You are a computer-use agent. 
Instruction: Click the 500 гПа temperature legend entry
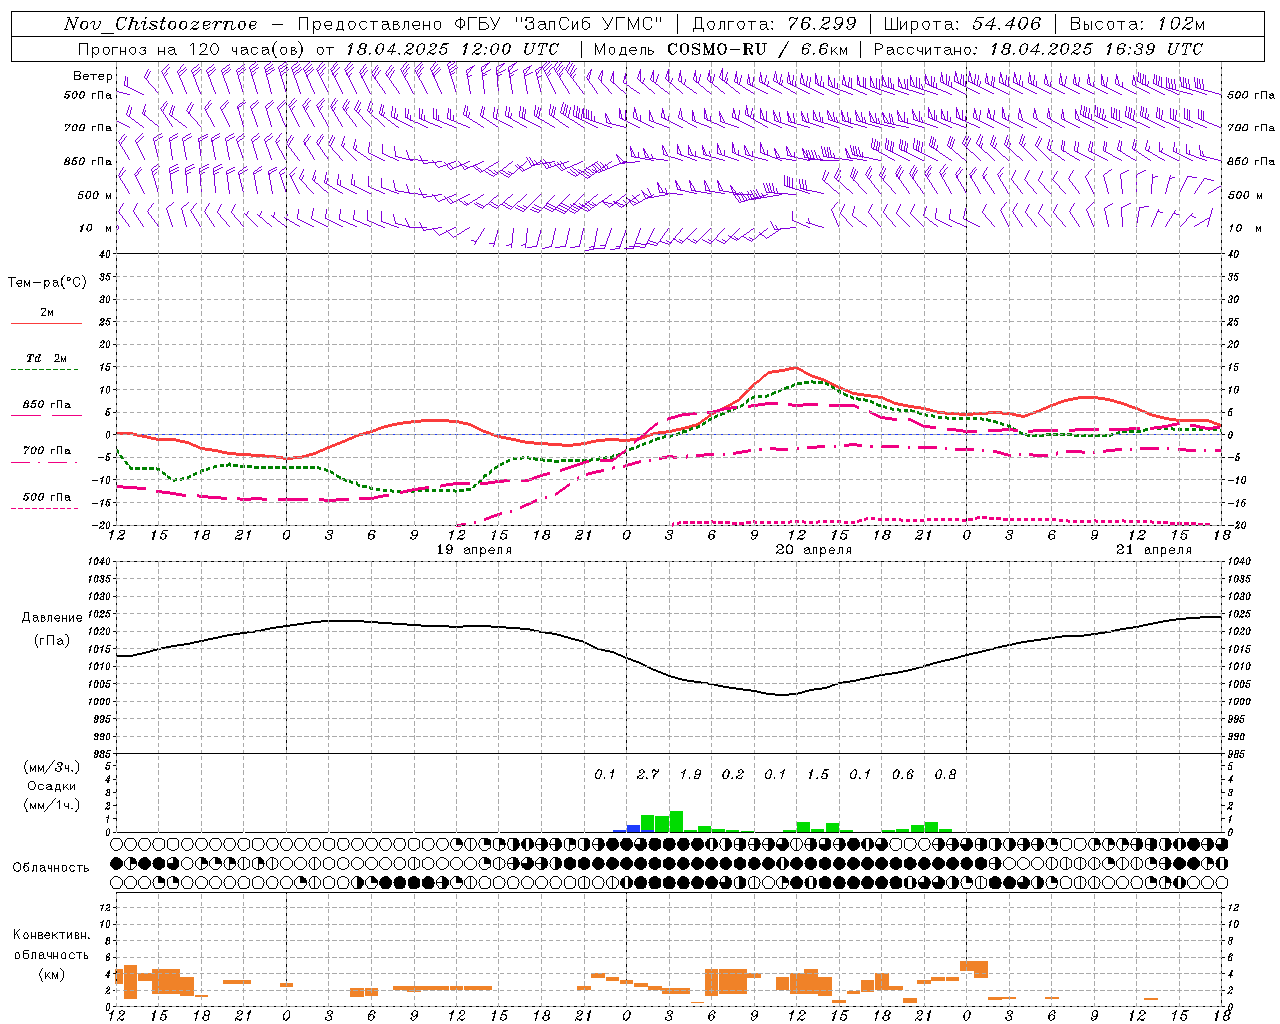pyautogui.click(x=46, y=497)
